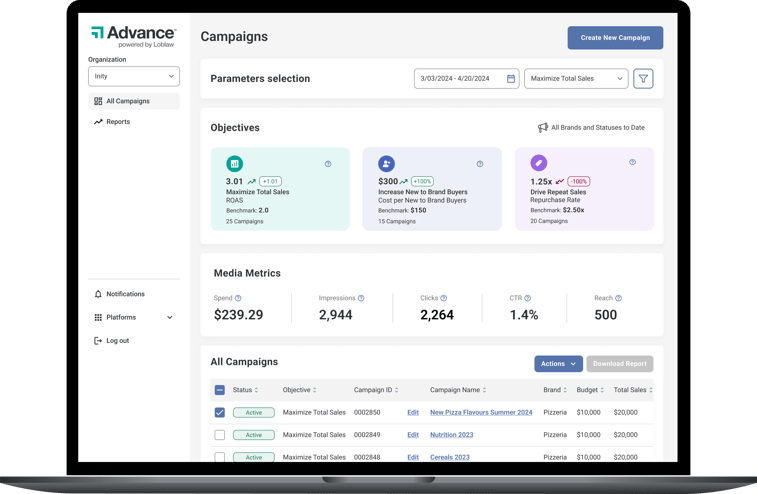Screen dimensions: 757x494
Task: Click the Active status badge of campaign 0002849
Action: tap(253, 435)
